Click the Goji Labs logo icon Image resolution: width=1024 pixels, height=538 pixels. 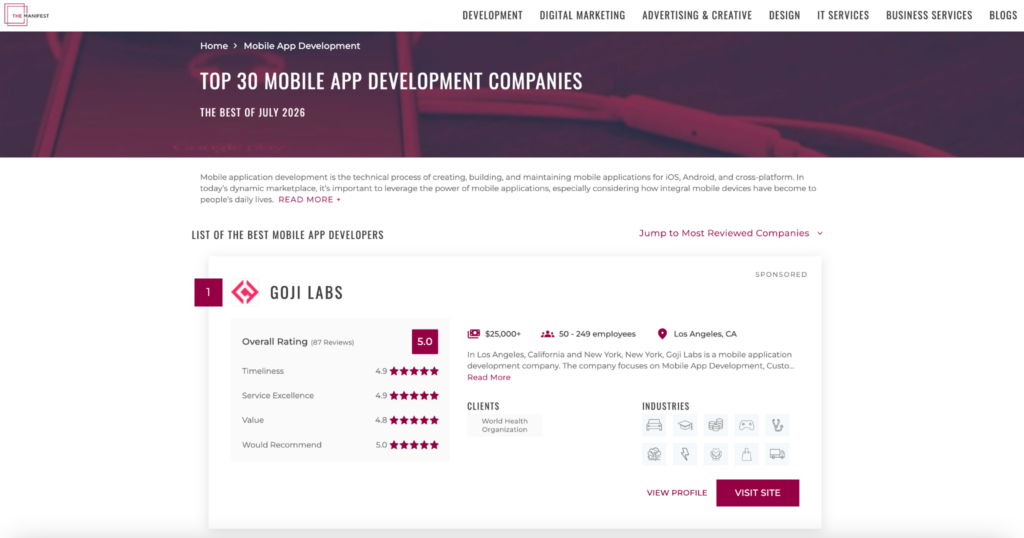[x=245, y=292]
